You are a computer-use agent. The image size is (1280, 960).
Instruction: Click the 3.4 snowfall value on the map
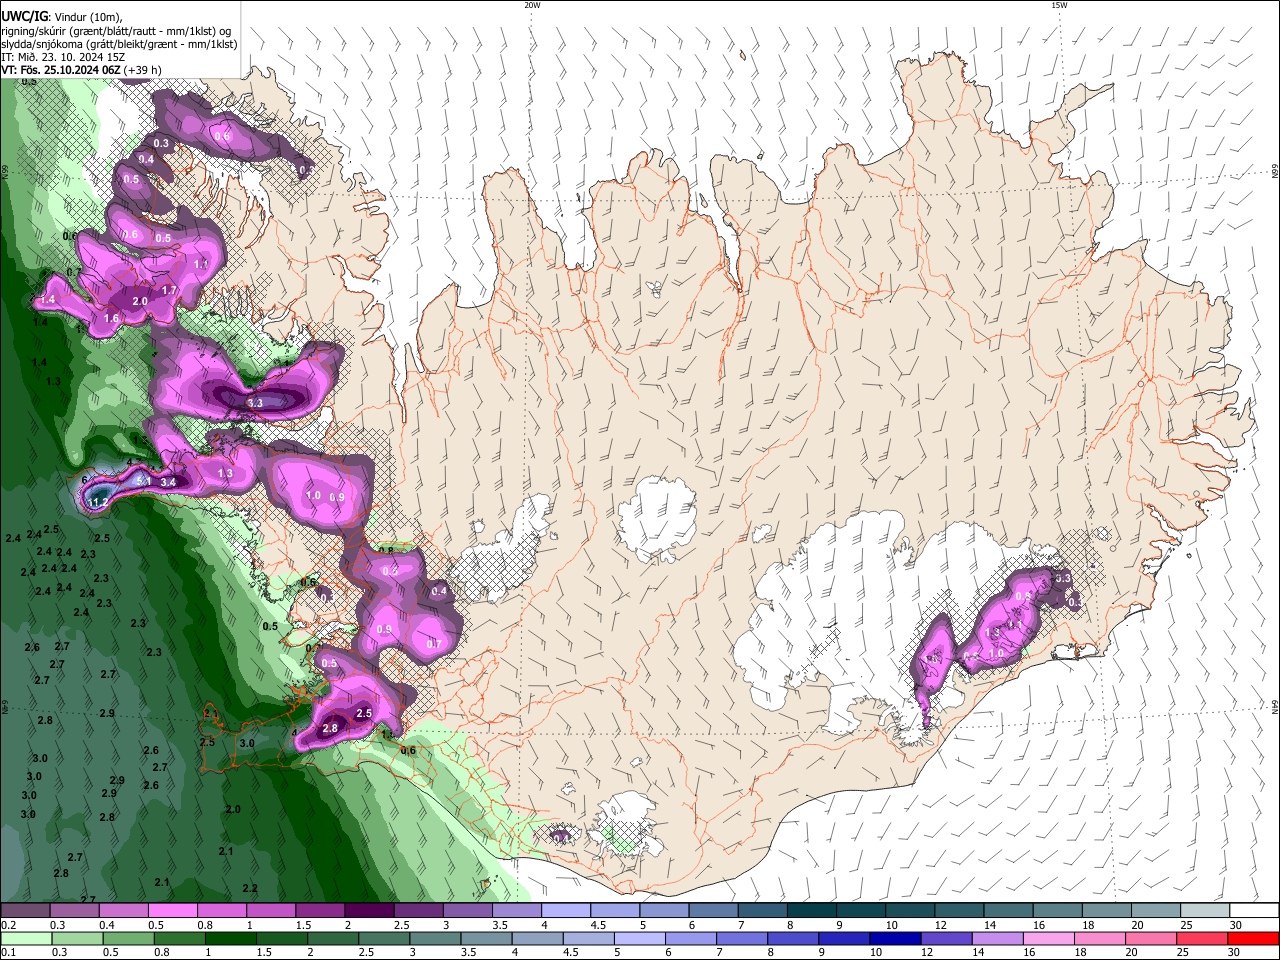168,482
